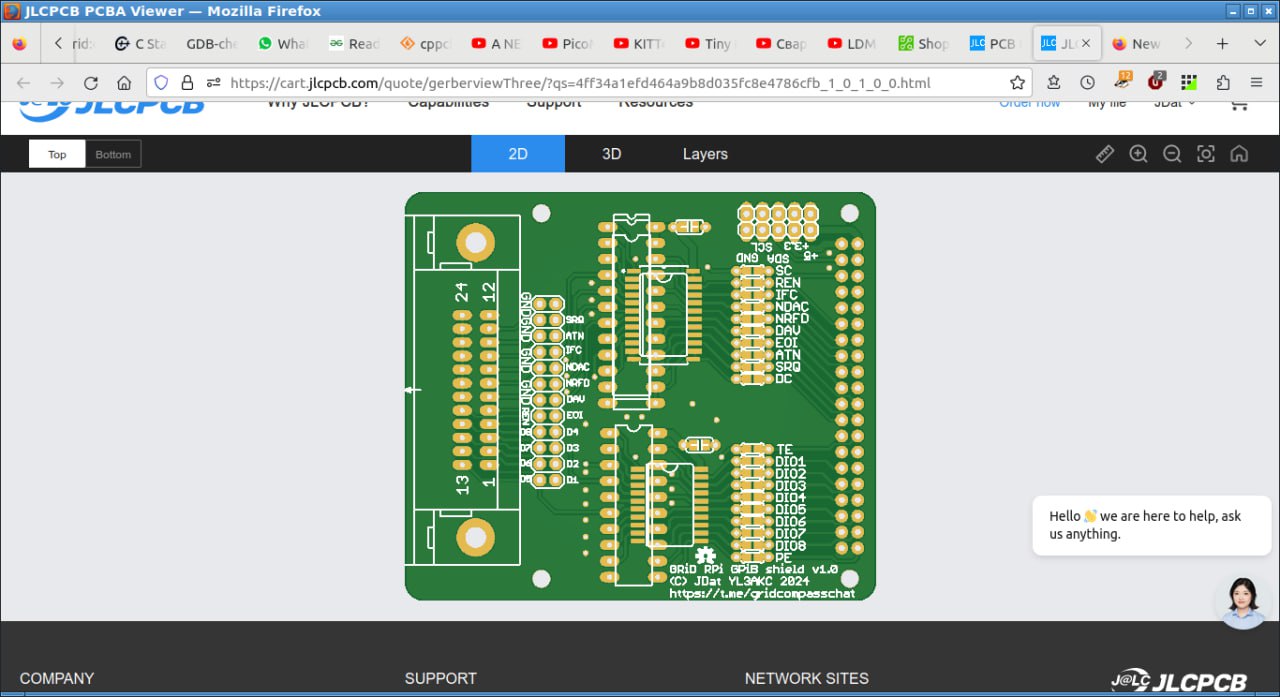
Task: Zoom out of the PCB view
Action: click(1172, 154)
